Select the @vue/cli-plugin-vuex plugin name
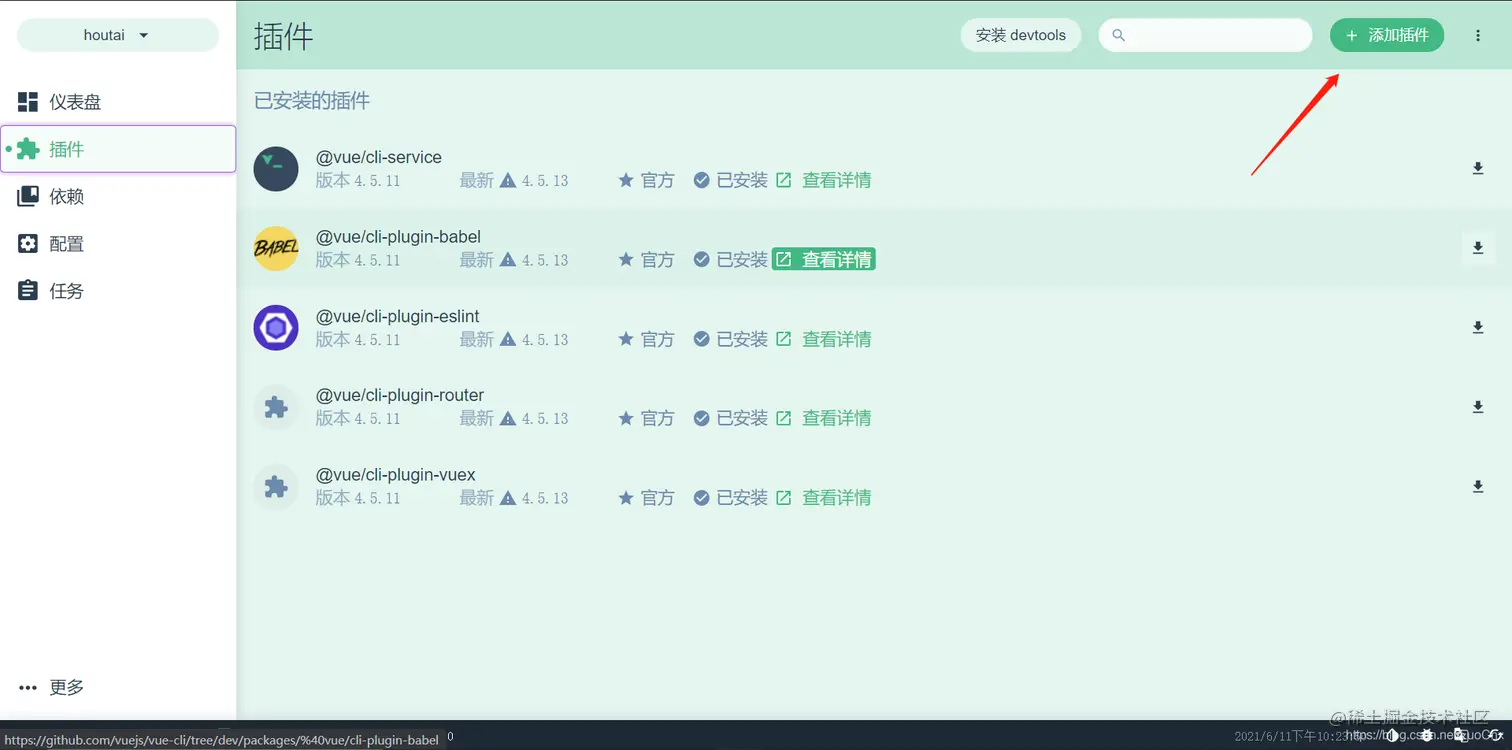1512x750 pixels. [396, 474]
